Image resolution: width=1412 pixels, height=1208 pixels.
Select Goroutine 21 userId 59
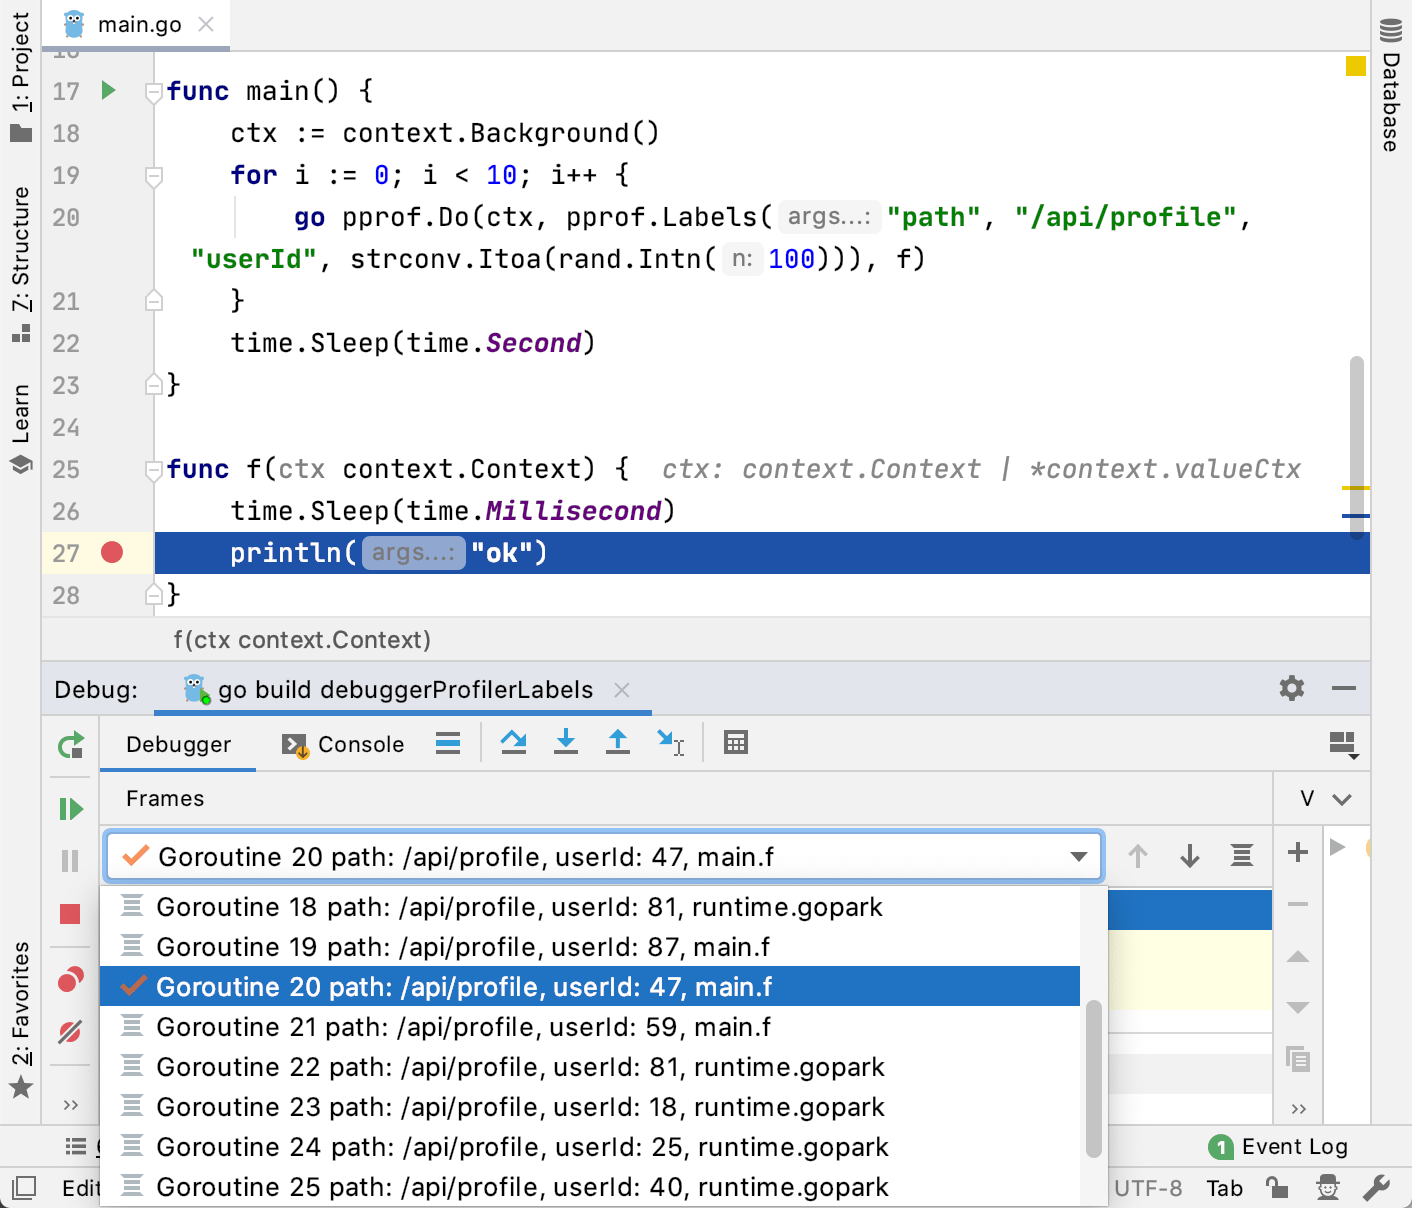[x=590, y=1027]
